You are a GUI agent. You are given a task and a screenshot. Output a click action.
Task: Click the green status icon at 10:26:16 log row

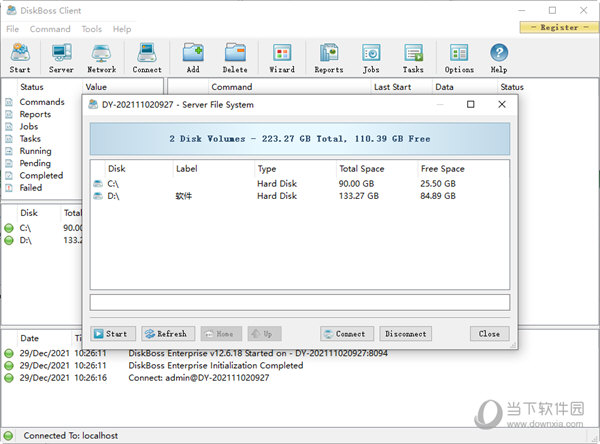9,378
